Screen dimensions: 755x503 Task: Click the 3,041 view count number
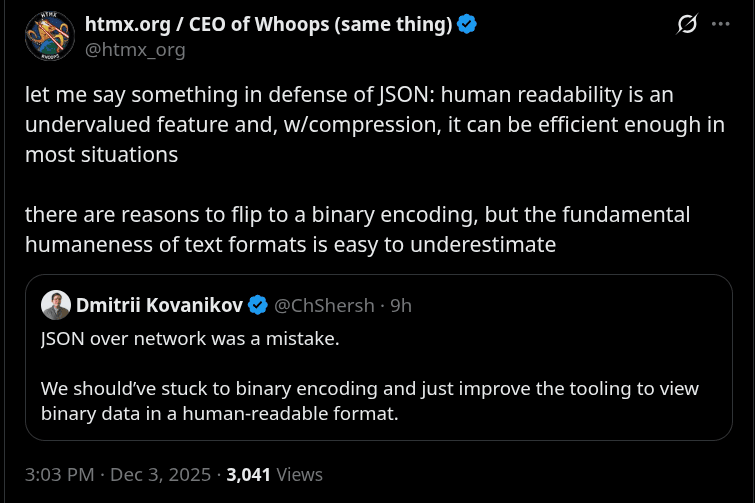coord(249,474)
